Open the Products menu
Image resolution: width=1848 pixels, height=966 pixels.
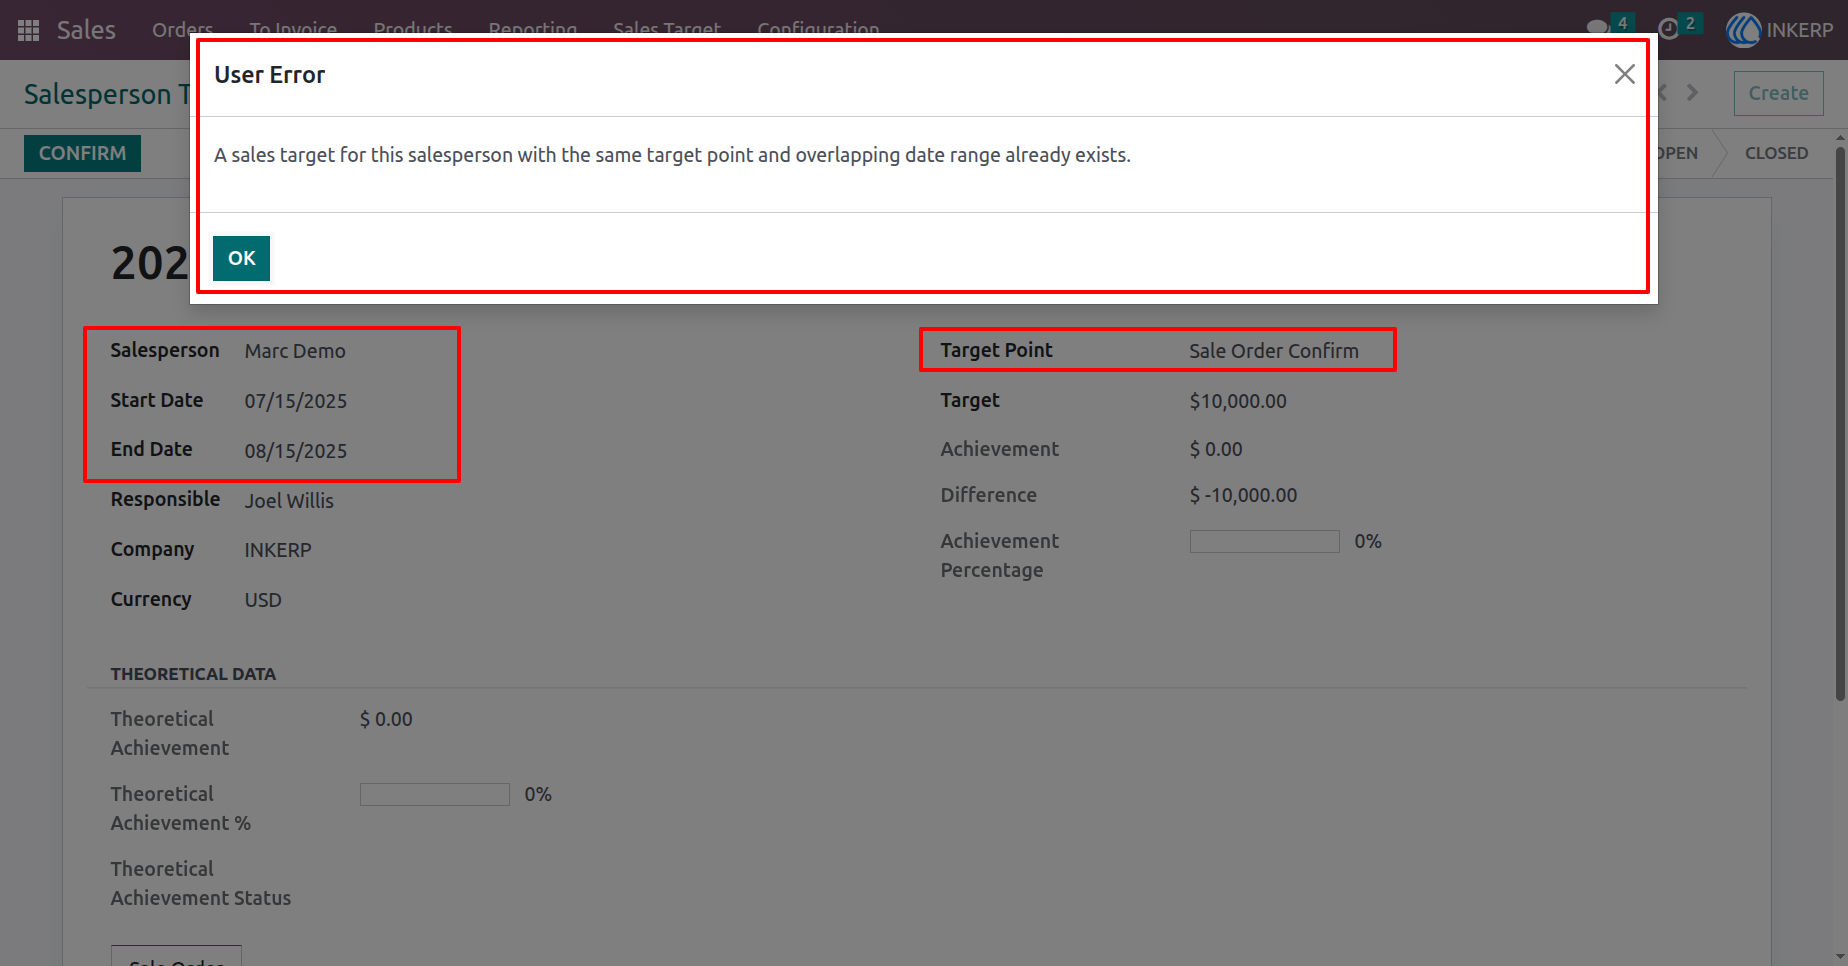[x=413, y=30]
